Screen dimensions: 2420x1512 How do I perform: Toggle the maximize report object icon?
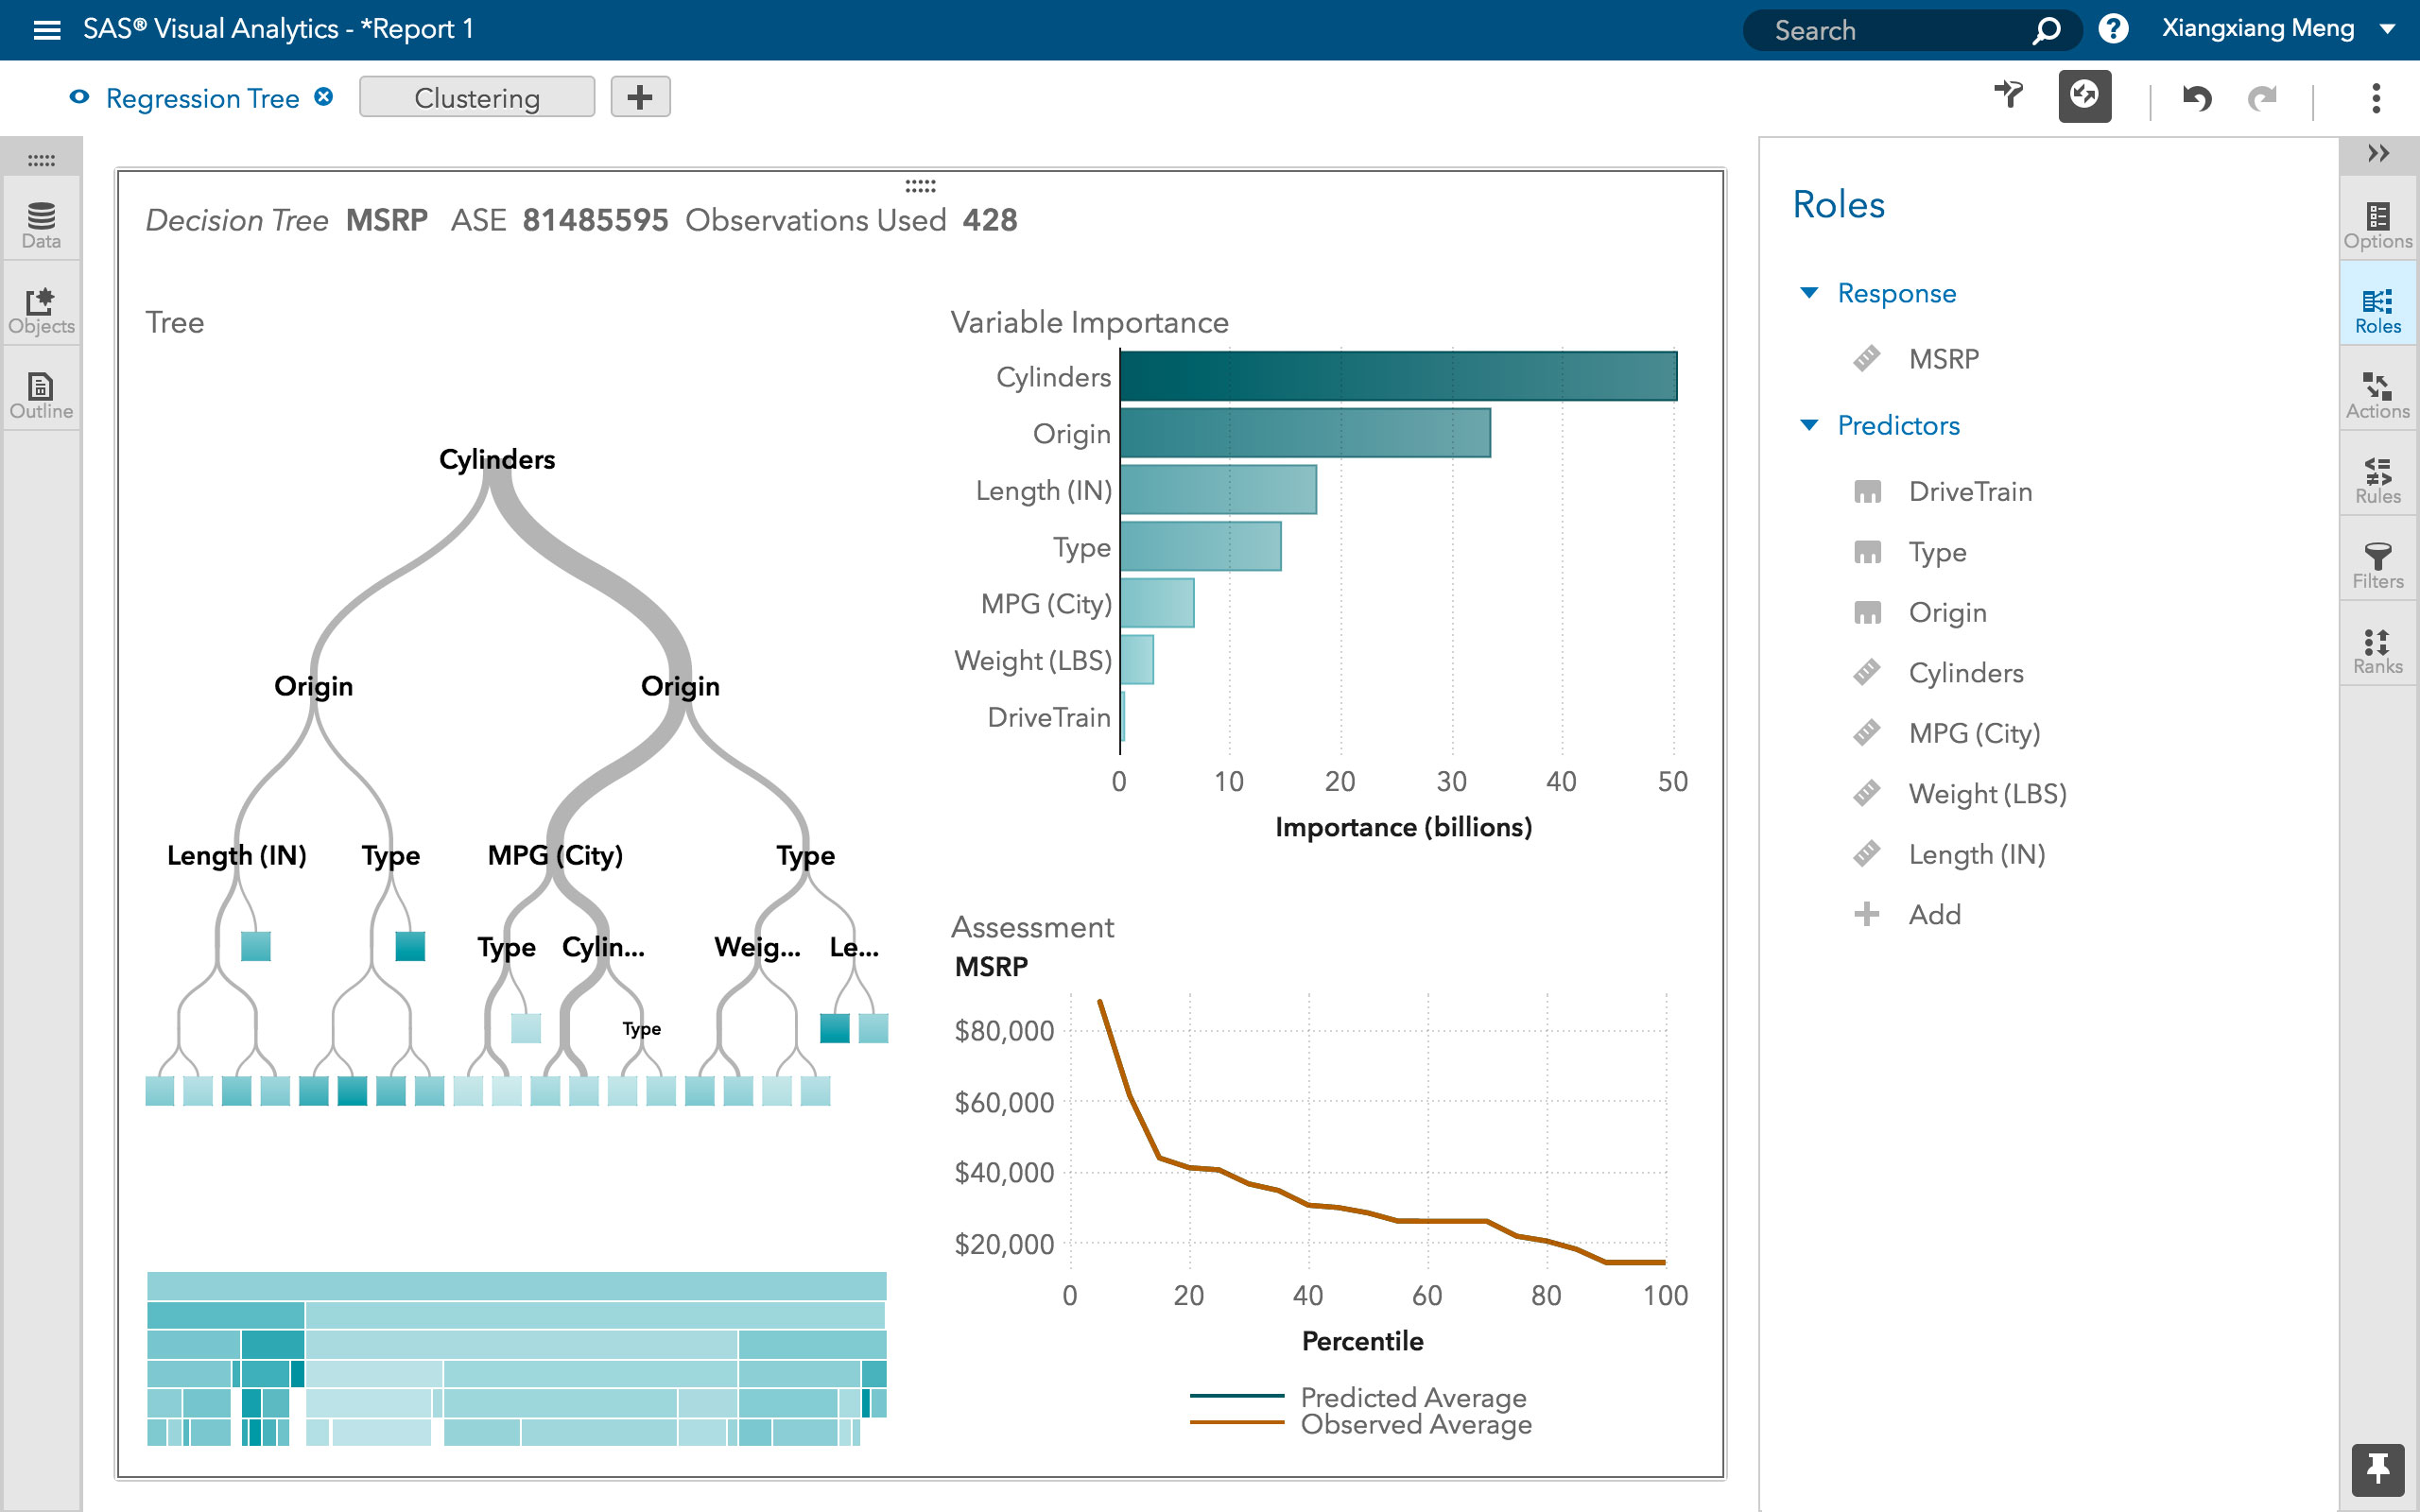pyautogui.click(x=2086, y=96)
